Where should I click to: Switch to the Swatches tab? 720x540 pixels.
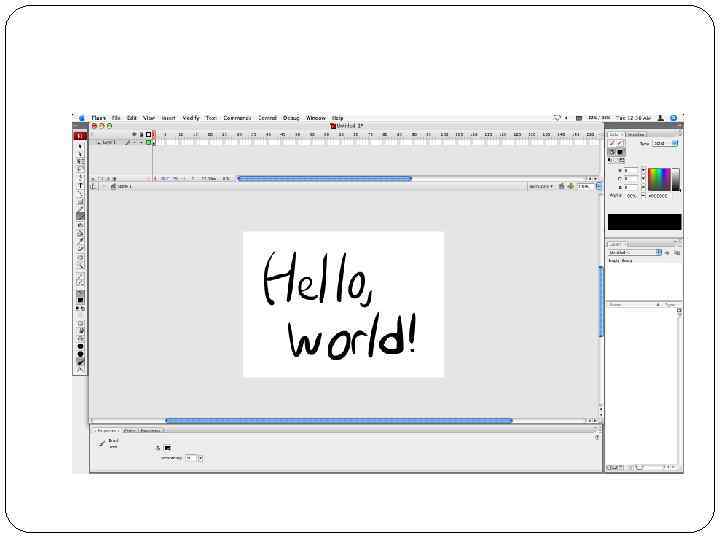pyautogui.click(x=636, y=135)
